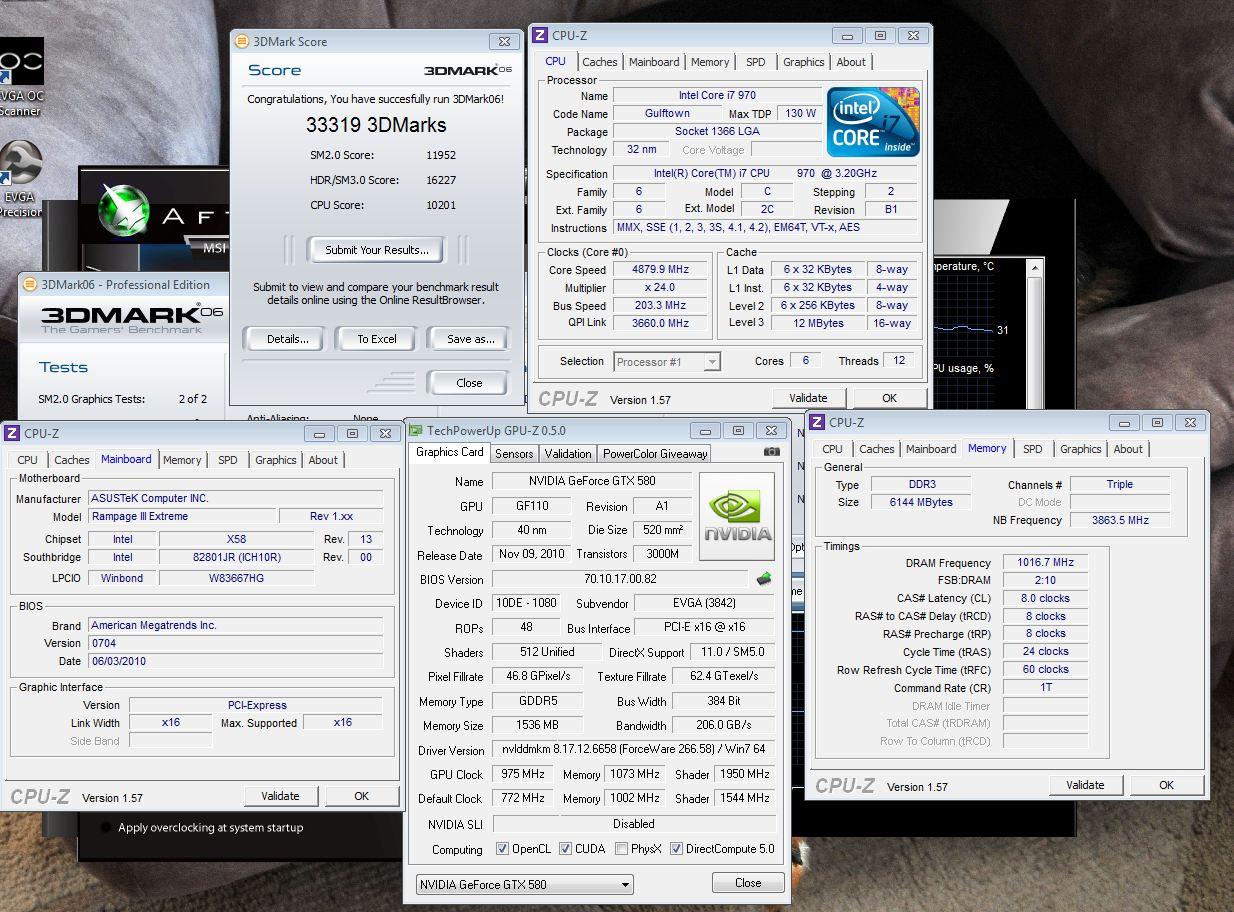The image size is (1234, 912).
Task: Click the 33319 3DMarks score text
Action: (376, 125)
